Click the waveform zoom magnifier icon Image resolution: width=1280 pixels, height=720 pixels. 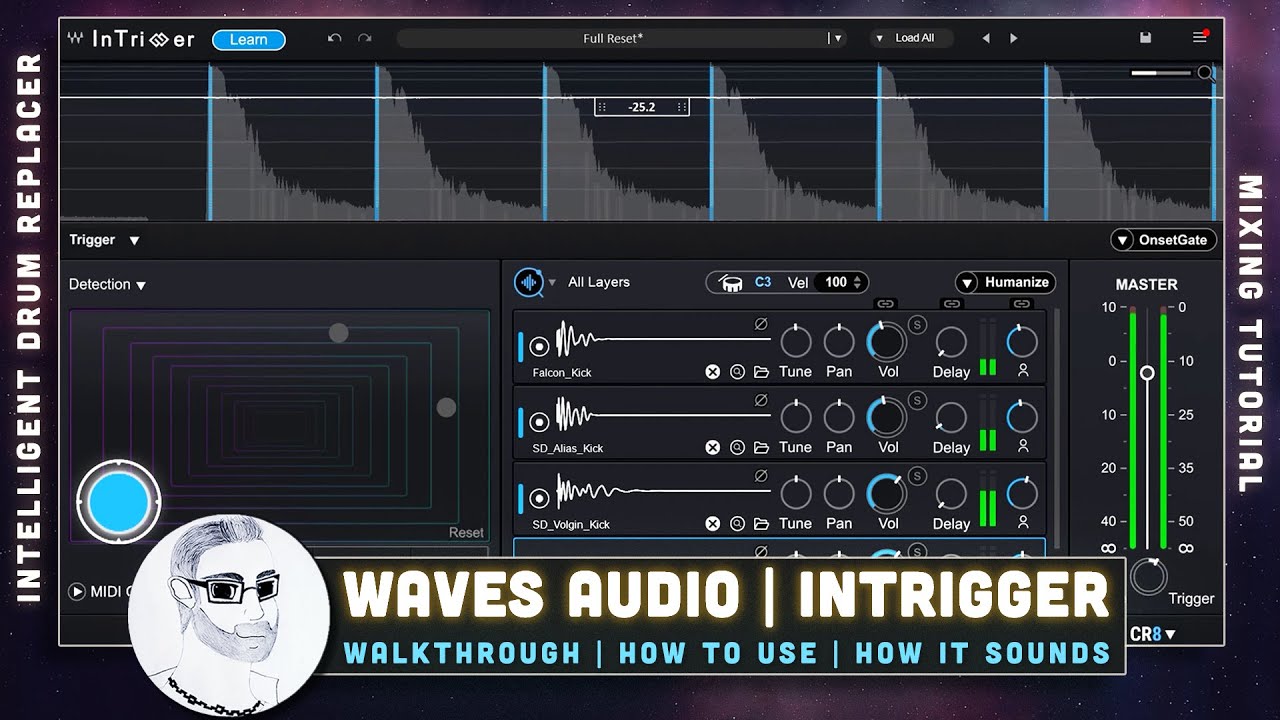point(1206,73)
